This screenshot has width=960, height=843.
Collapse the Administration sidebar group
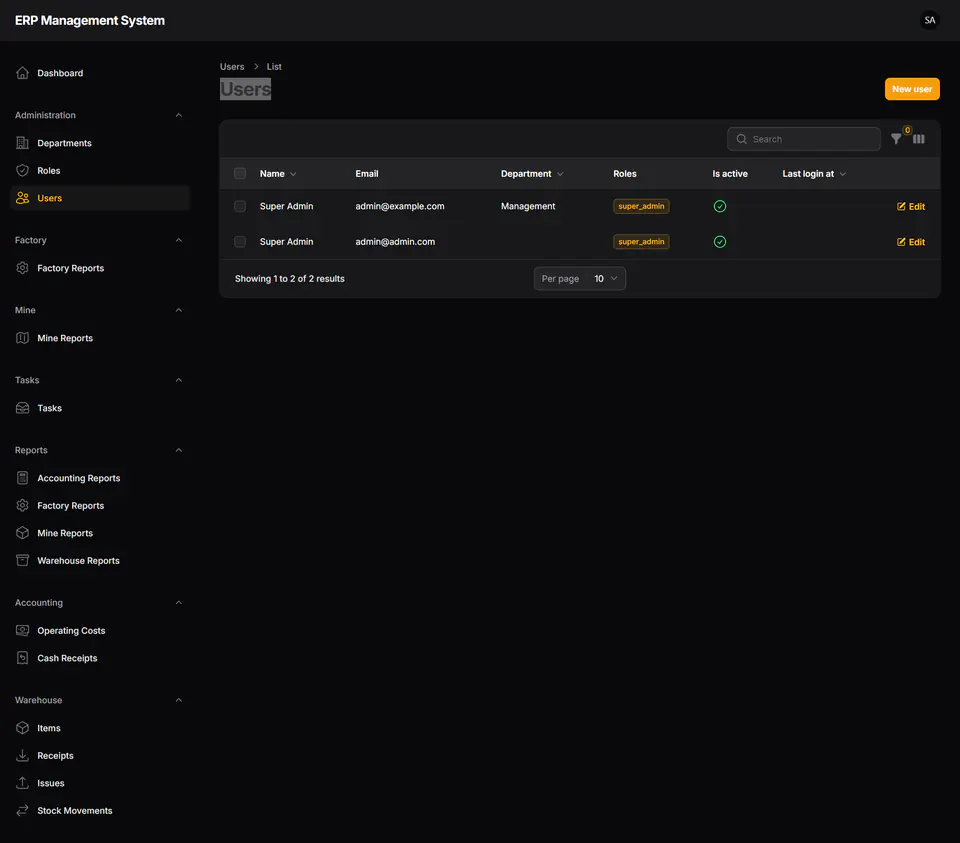[x=179, y=115]
